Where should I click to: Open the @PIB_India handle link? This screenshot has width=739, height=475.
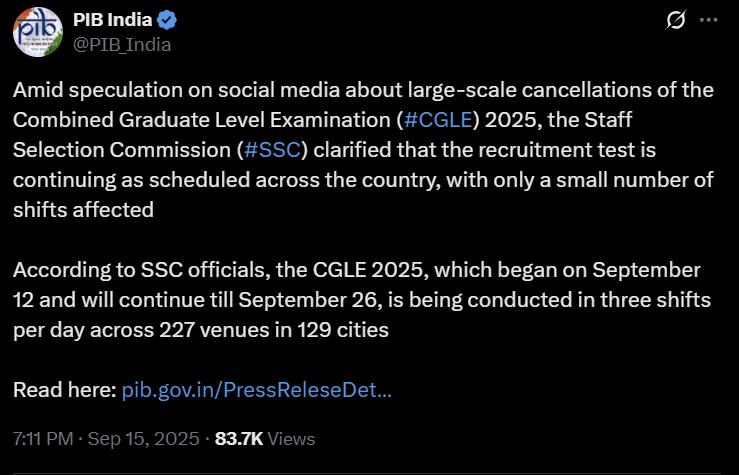122,45
